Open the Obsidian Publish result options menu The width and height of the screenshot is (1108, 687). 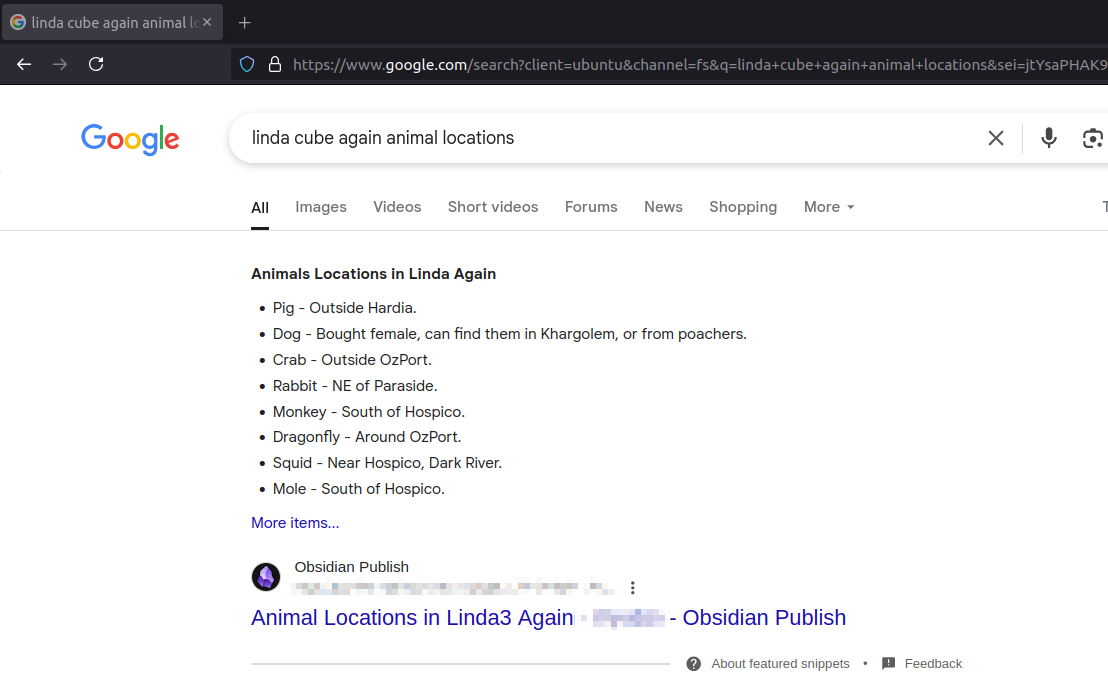(x=632, y=587)
